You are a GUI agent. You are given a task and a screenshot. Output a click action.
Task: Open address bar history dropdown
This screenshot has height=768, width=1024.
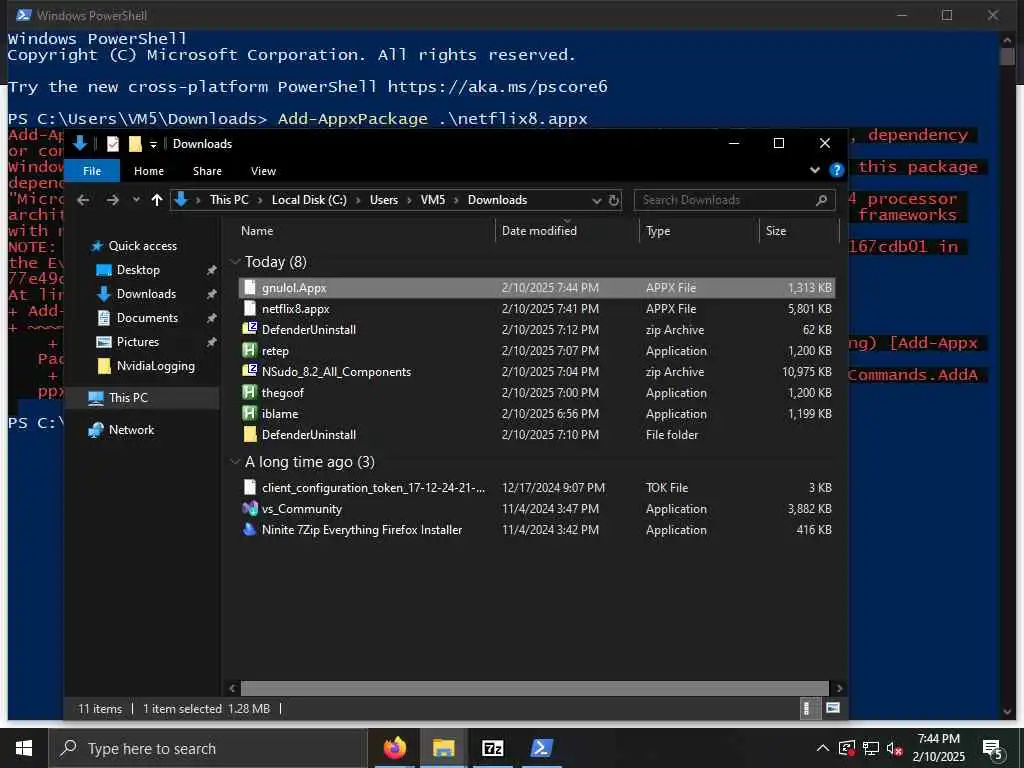(596, 200)
